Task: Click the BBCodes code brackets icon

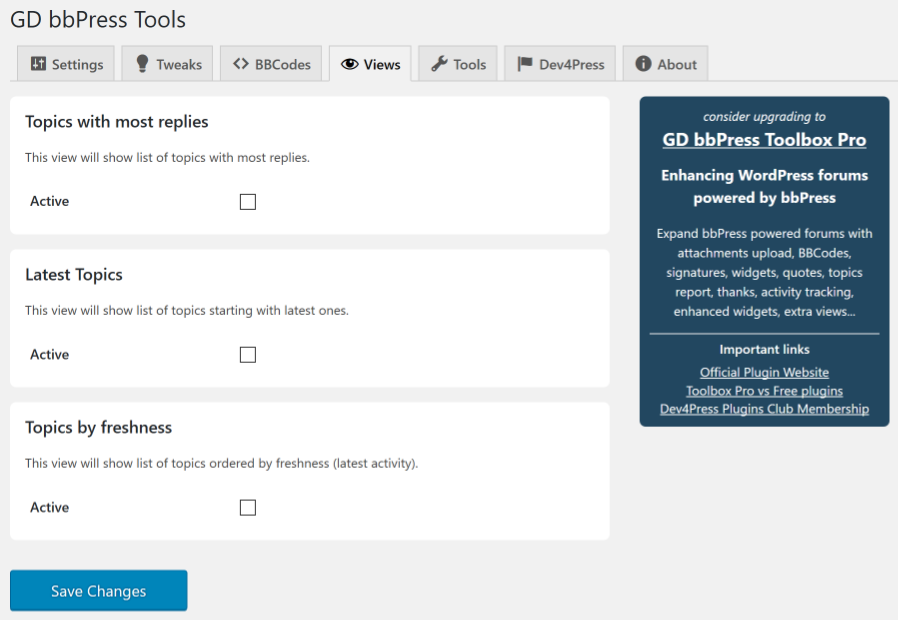Action: (x=241, y=64)
